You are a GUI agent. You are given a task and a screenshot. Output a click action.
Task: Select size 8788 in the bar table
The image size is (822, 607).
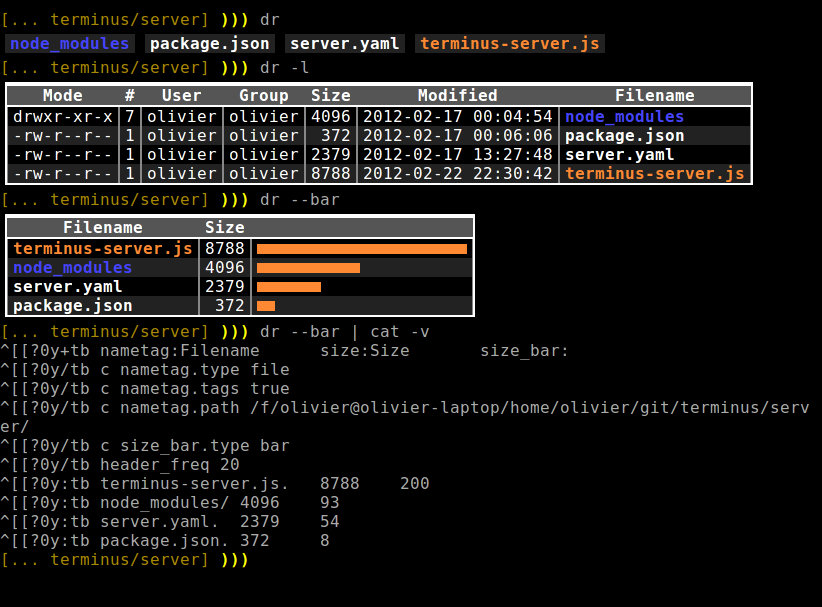point(225,248)
